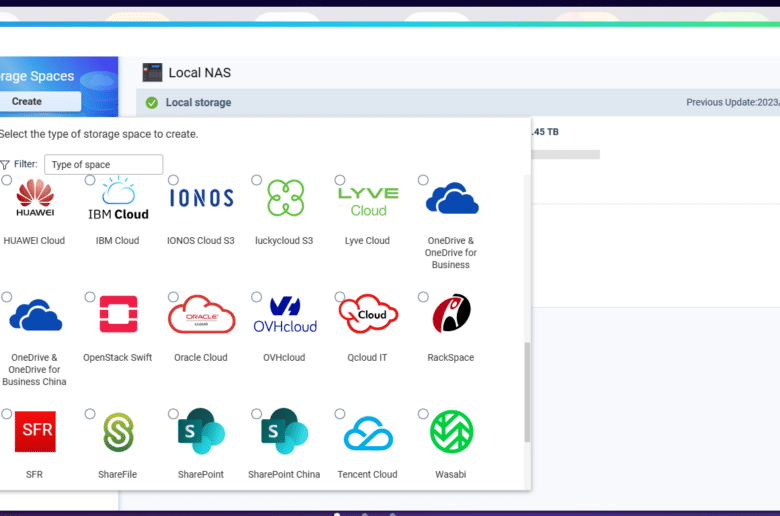This screenshot has height=516, width=780.
Task: Click the OneDrive for Business China logo
Action: tap(35, 315)
